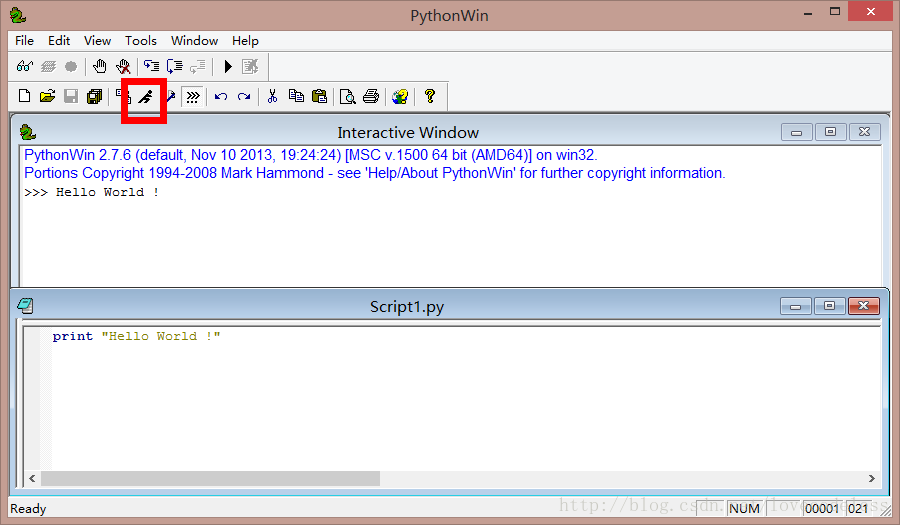Toggle breakpoint with the hand icon
The image size is (900, 525).
[100, 67]
